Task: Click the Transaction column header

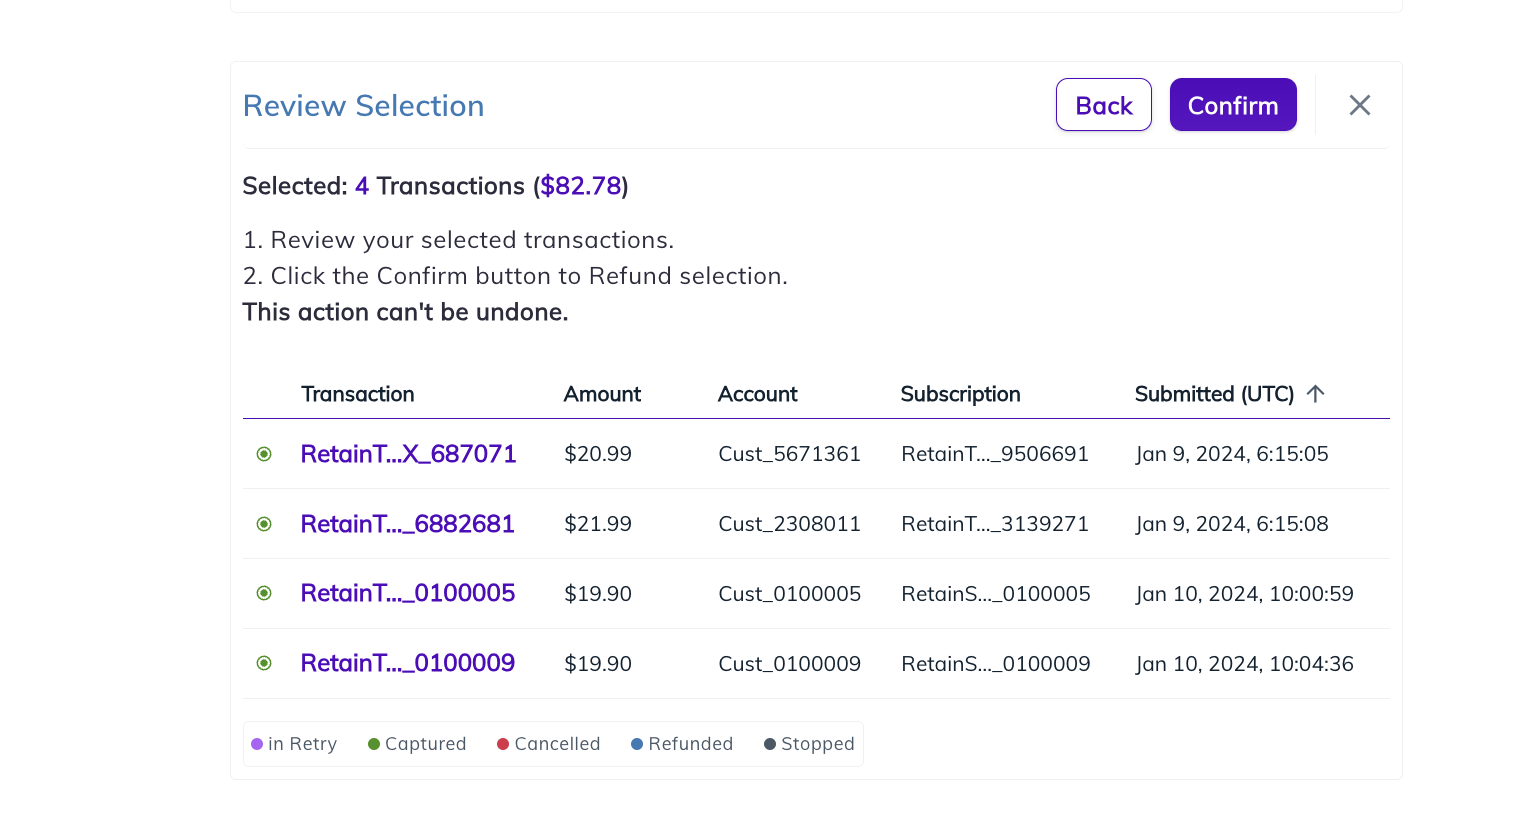Action: 358,394
